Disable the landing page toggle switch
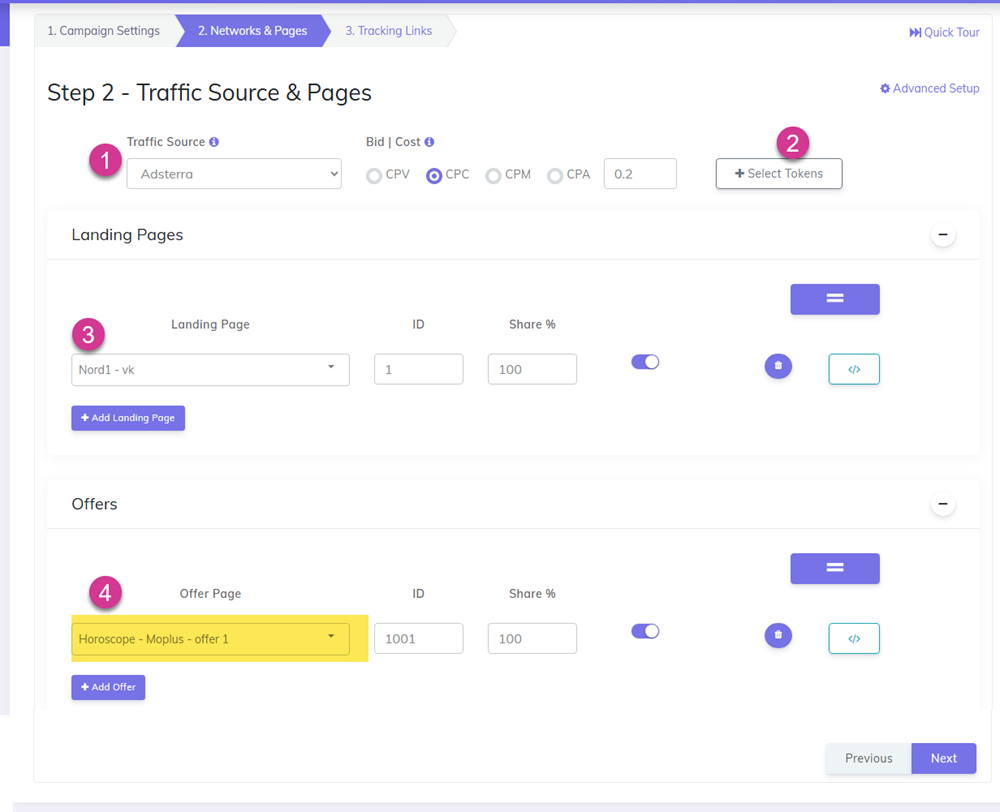Viewport: 1000px width, 812px height. [x=645, y=362]
